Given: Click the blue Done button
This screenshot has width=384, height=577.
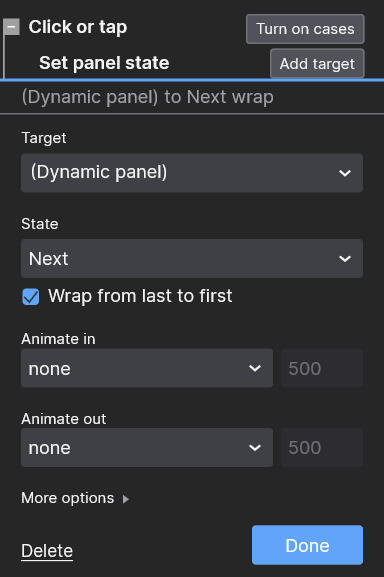Looking at the screenshot, I should tap(307, 545).
